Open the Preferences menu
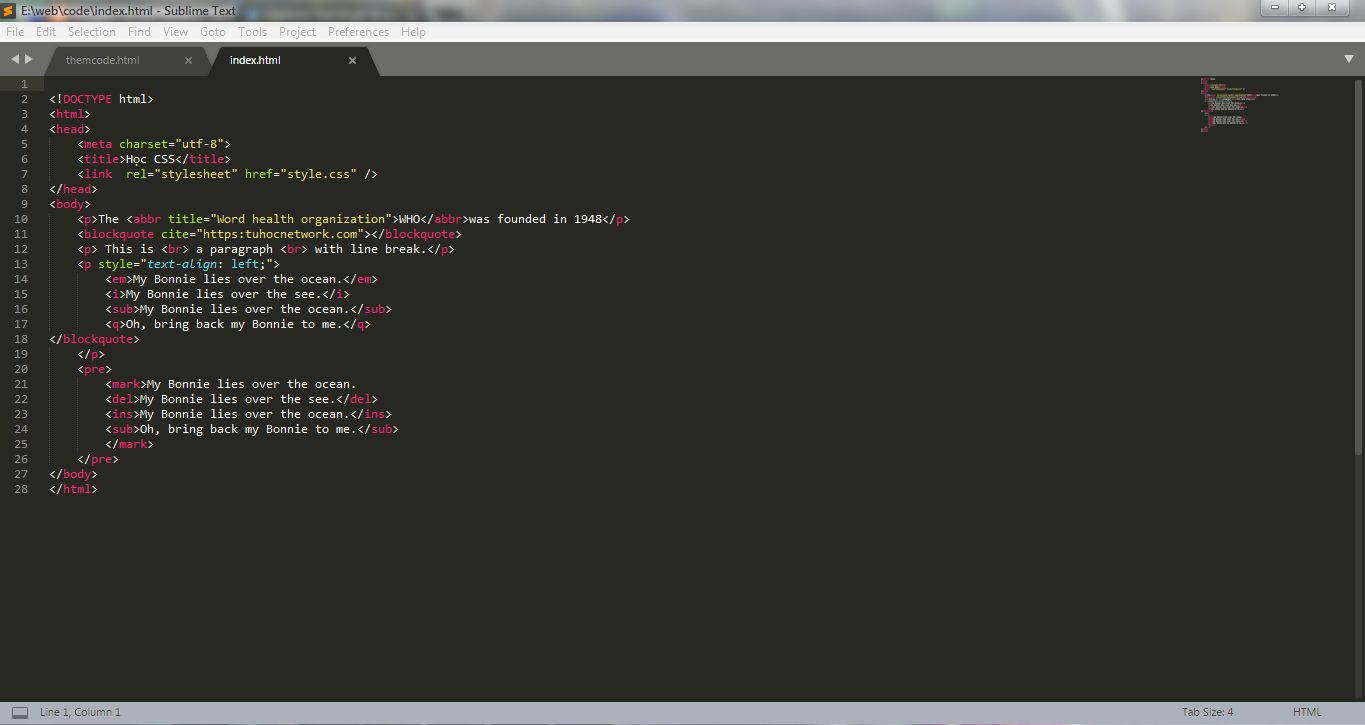 point(358,31)
